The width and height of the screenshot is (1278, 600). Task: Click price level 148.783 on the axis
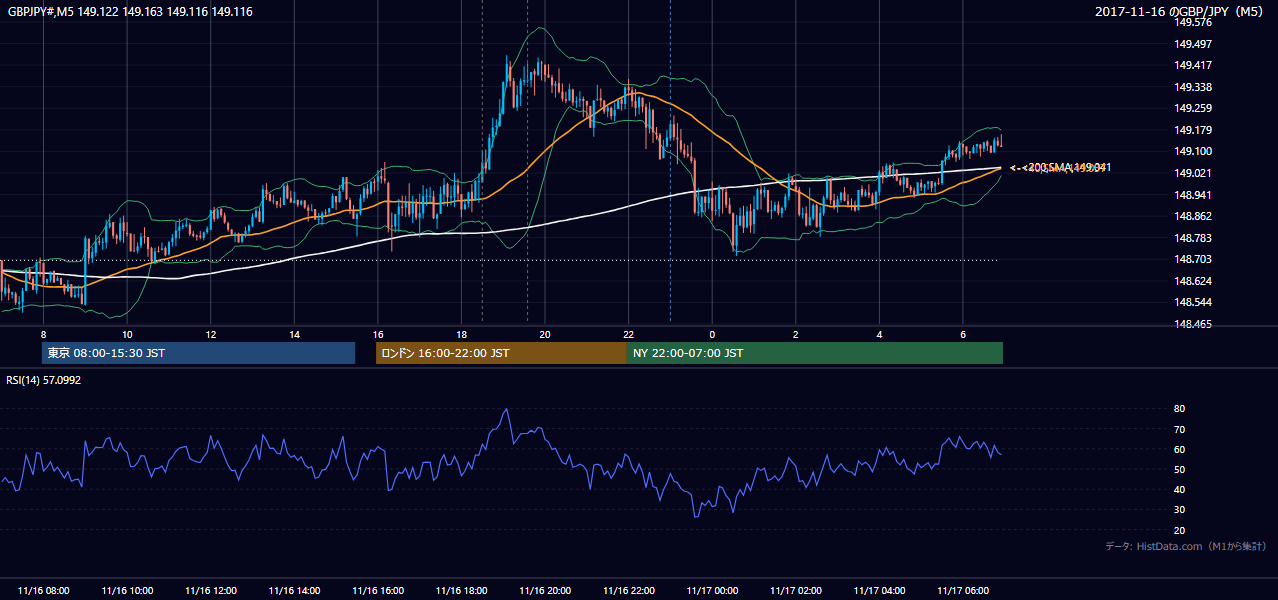[x=1193, y=238]
